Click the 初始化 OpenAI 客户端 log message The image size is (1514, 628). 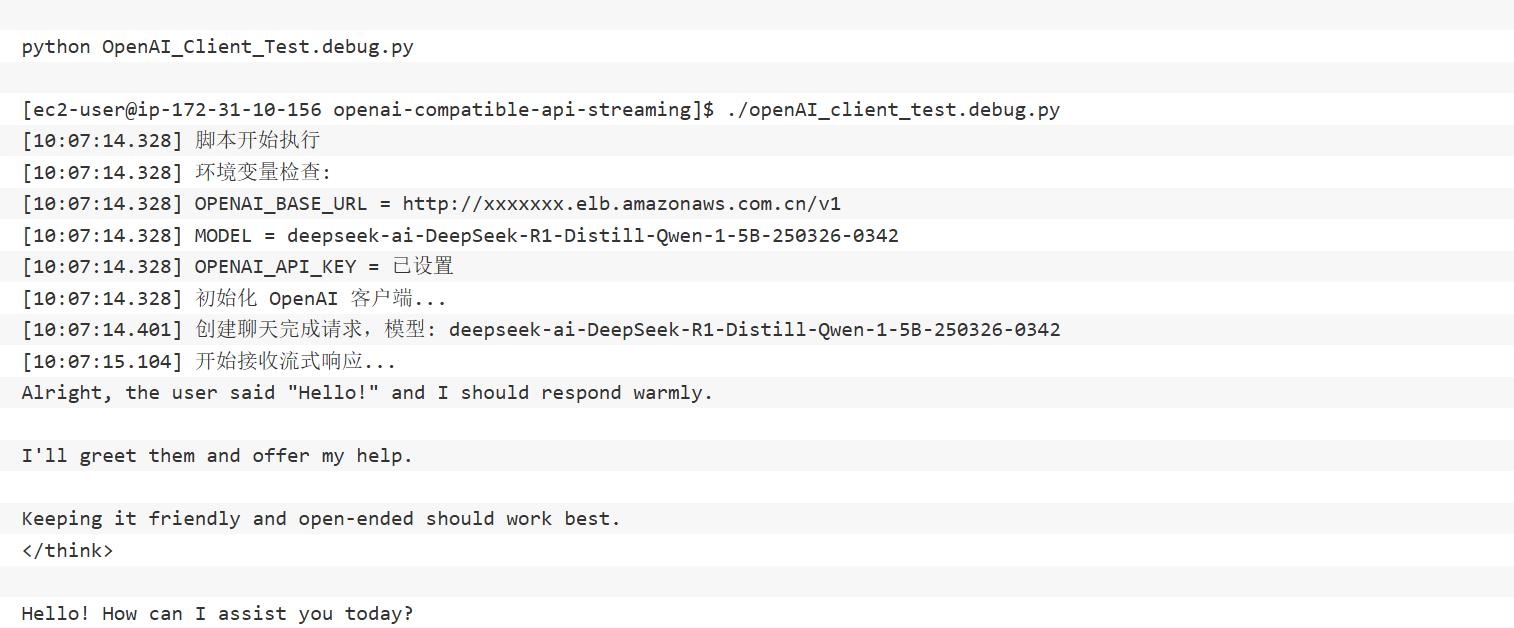320,299
